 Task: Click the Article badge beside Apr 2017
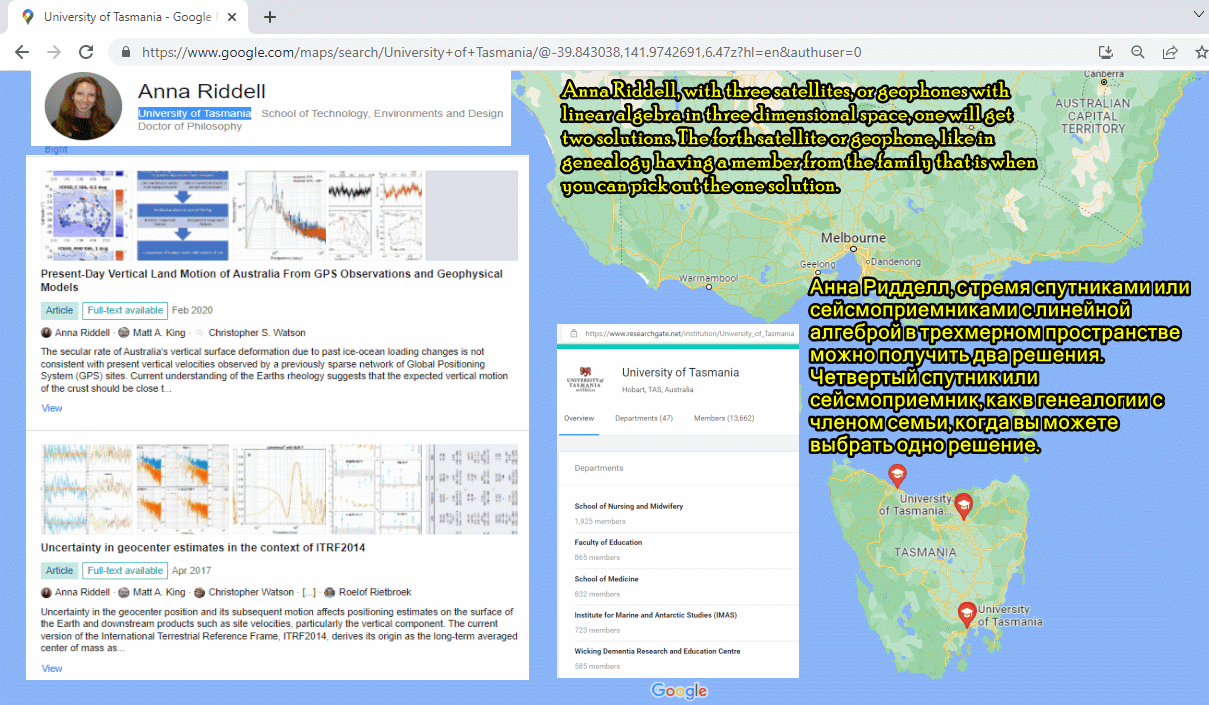59,571
